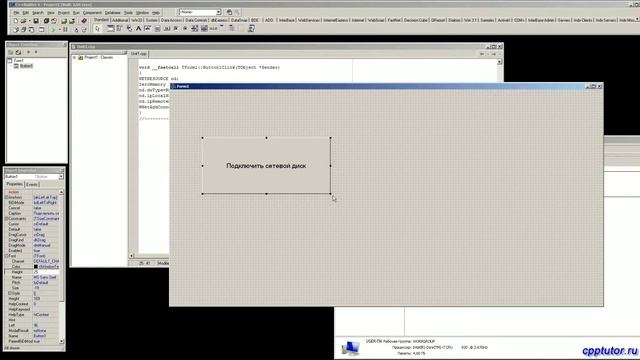Click the Open Project toolbar icon

(x=53, y=20)
